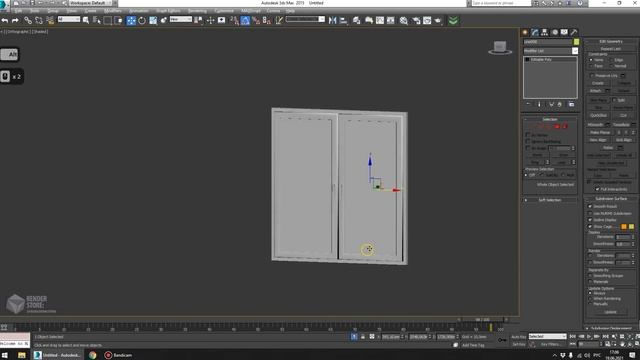The height and width of the screenshot is (360, 640).
Task: Switch to the Hierarchy command panel tab
Action: pyautogui.click(x=544, y=32)
